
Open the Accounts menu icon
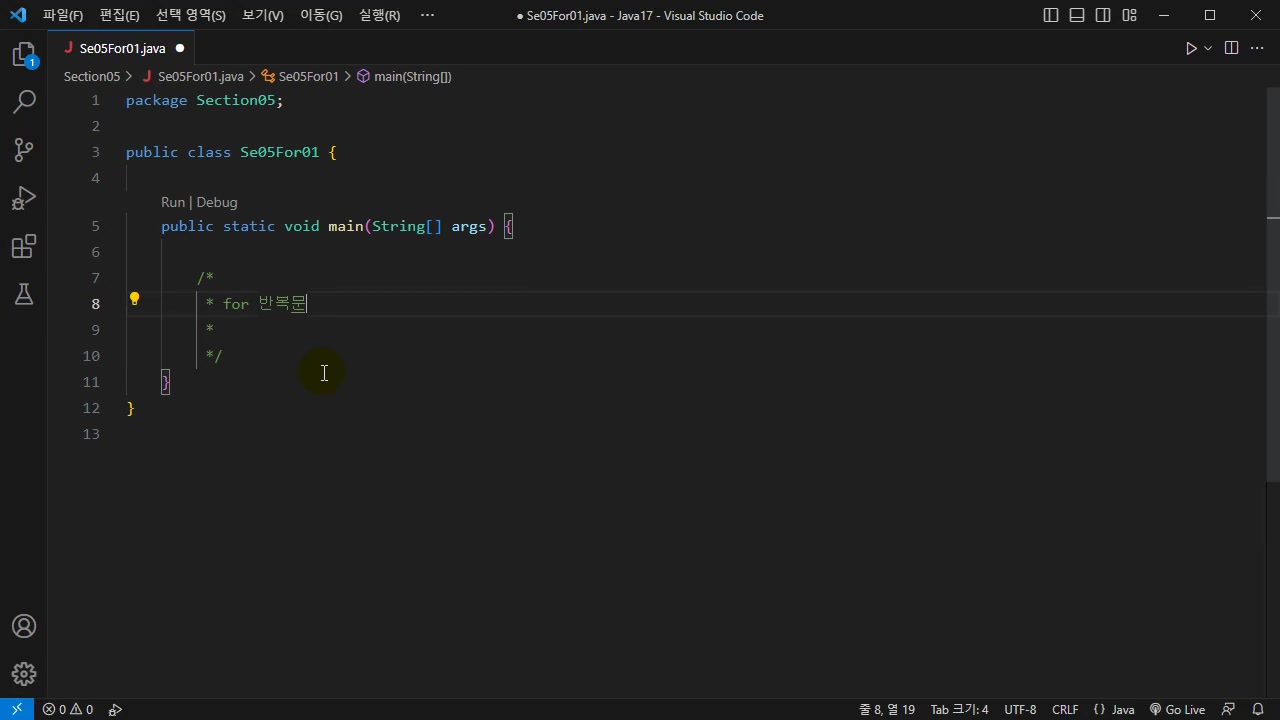click(x=24, y=627)
